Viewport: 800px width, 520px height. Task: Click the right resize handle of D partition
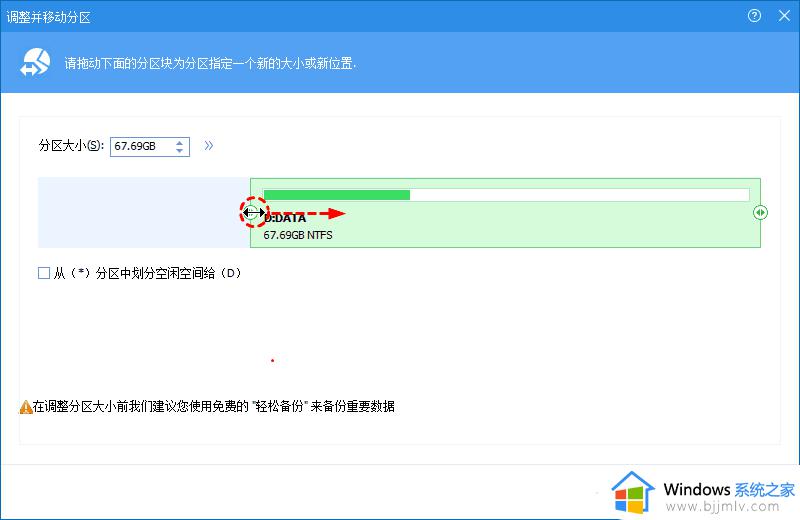760,212
